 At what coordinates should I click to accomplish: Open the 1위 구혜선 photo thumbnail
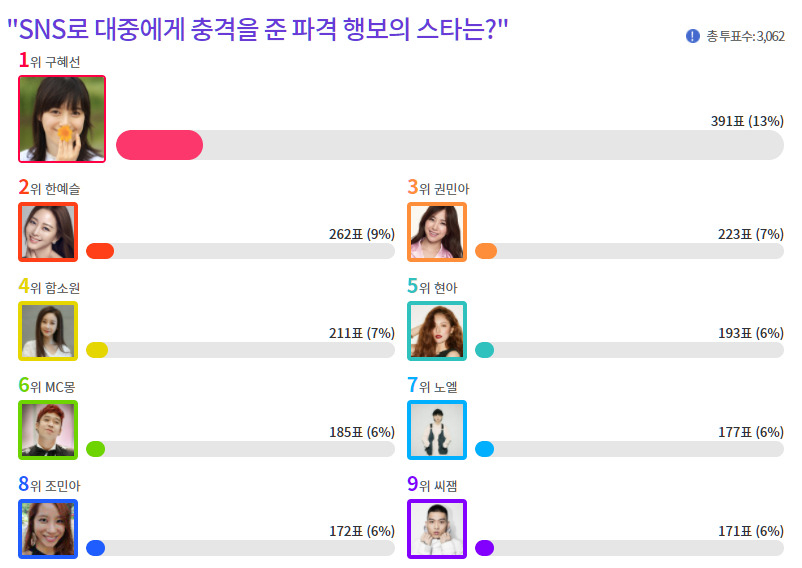[62, 119]
